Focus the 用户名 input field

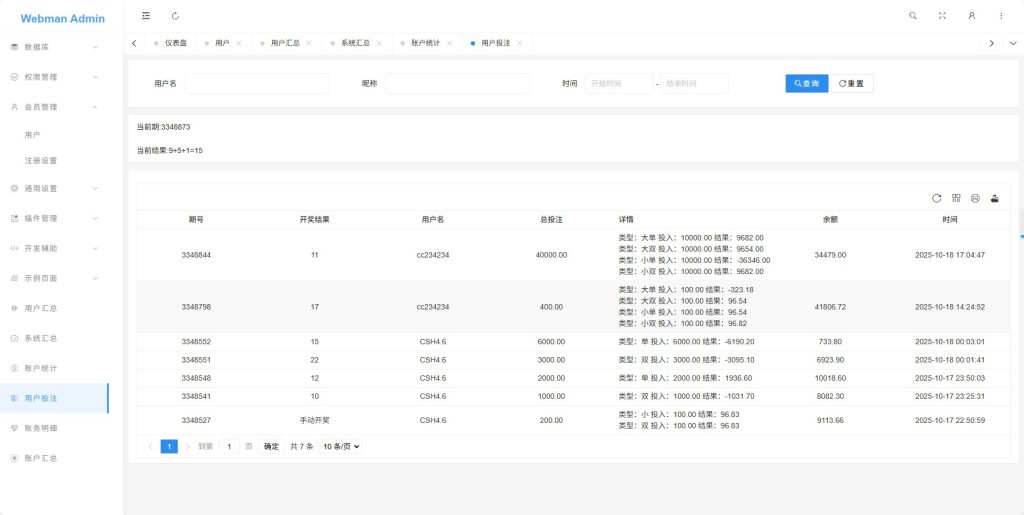point(256,84)
